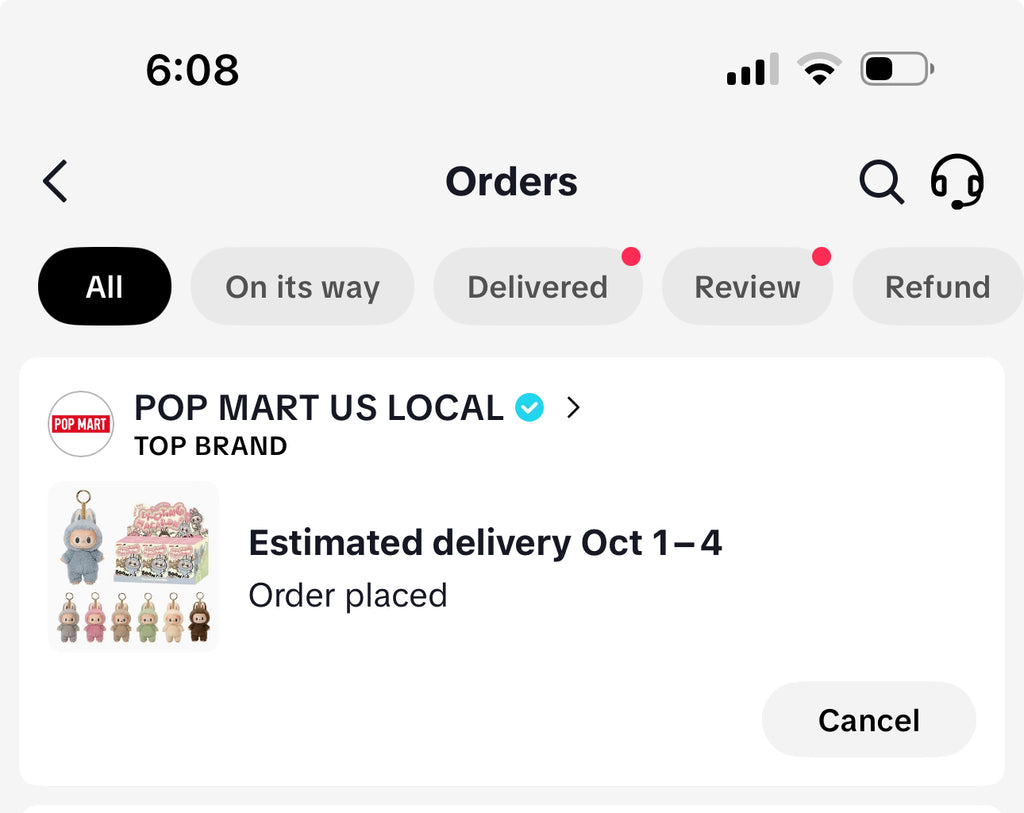Screen dimensions: 1024x813
Task: Open the Delivered orders tab
Action: 537,287
